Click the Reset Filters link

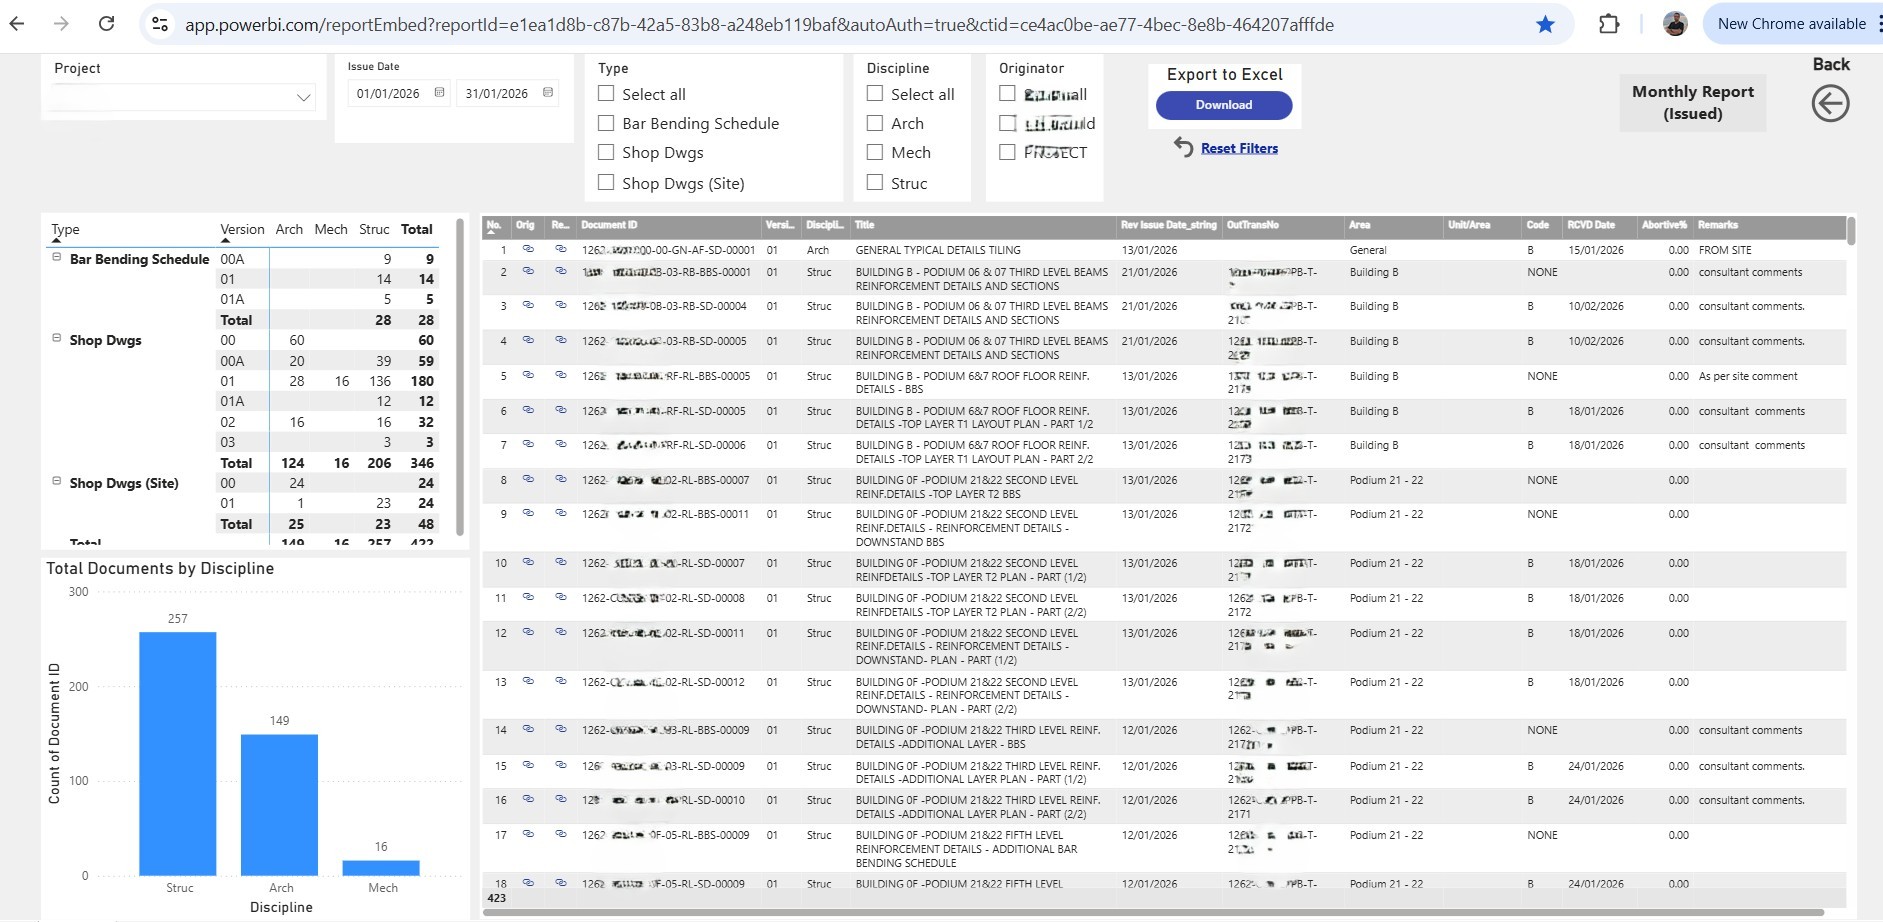1239,148
